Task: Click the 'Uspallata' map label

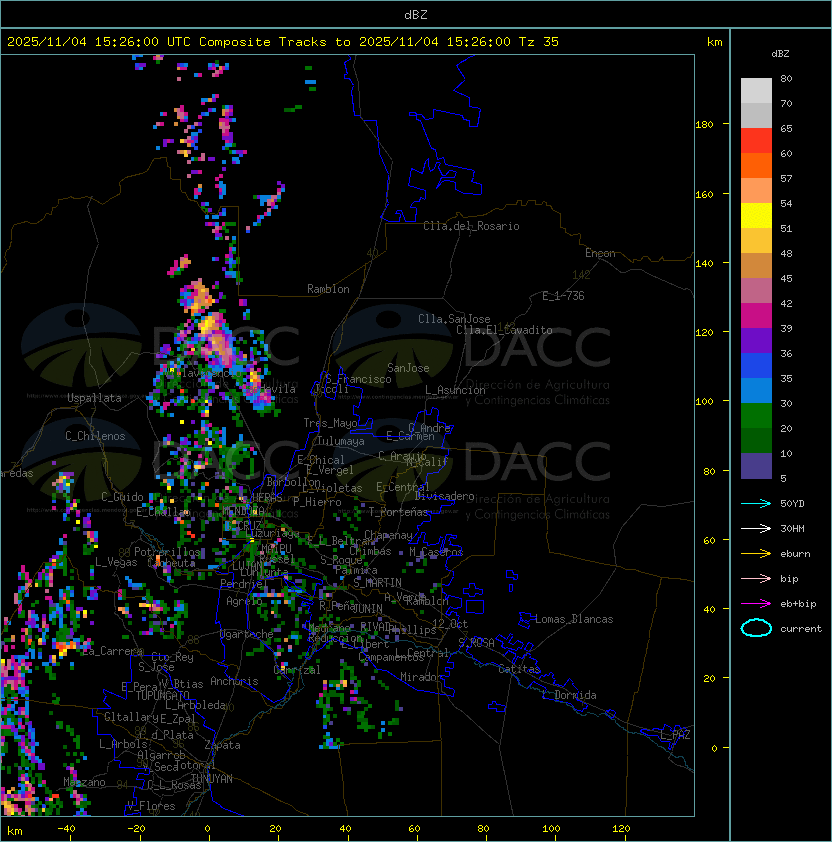Action: [x=94, y=398]
